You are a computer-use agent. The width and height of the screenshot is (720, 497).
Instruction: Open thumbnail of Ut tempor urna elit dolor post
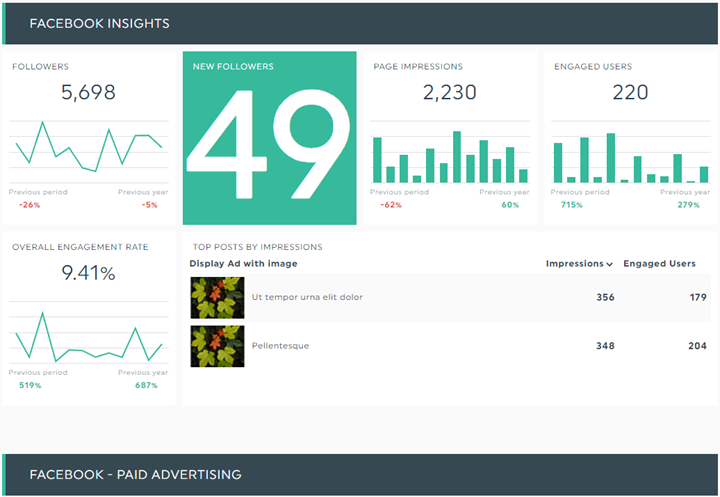217,298
